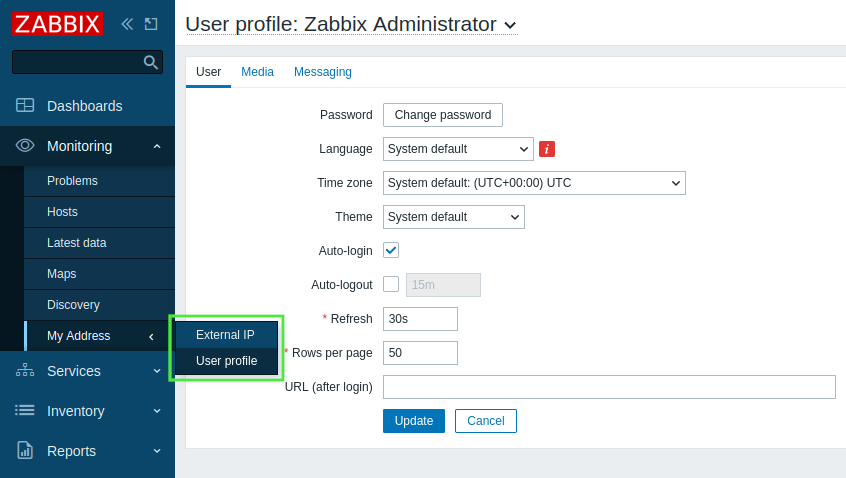Image resolution: width=846 pixels, height=478 pixels.
Task: Click the Auto-logout 15m field
Action: (444, 285)
